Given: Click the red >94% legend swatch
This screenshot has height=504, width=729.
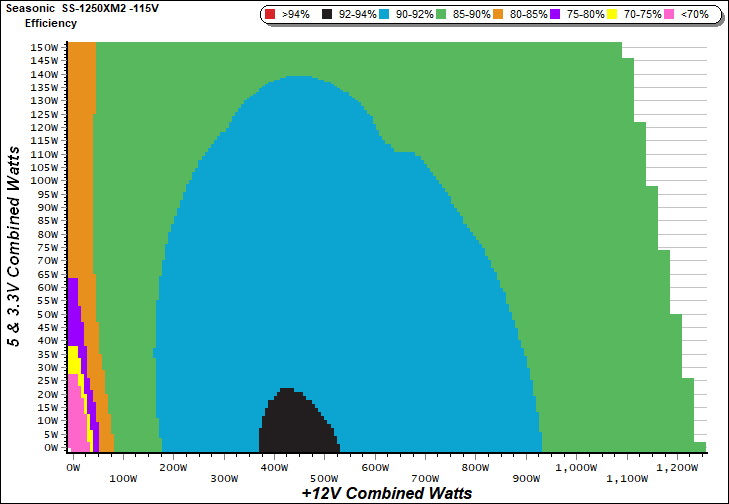Looking at the screenshot, I should click(x=270, y=15).
